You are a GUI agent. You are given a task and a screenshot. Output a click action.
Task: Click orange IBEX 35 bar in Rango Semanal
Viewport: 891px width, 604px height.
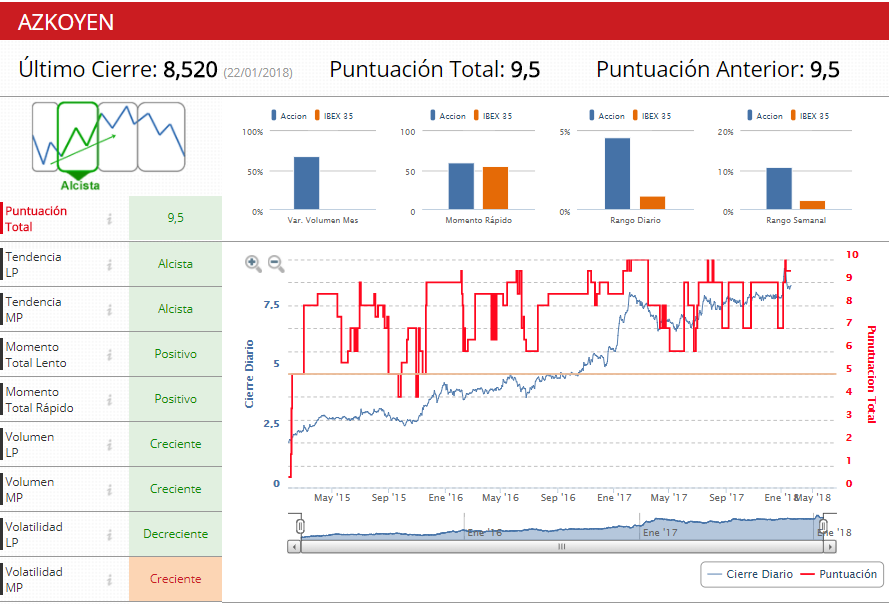pyautogui.click(x=813, y=205)
